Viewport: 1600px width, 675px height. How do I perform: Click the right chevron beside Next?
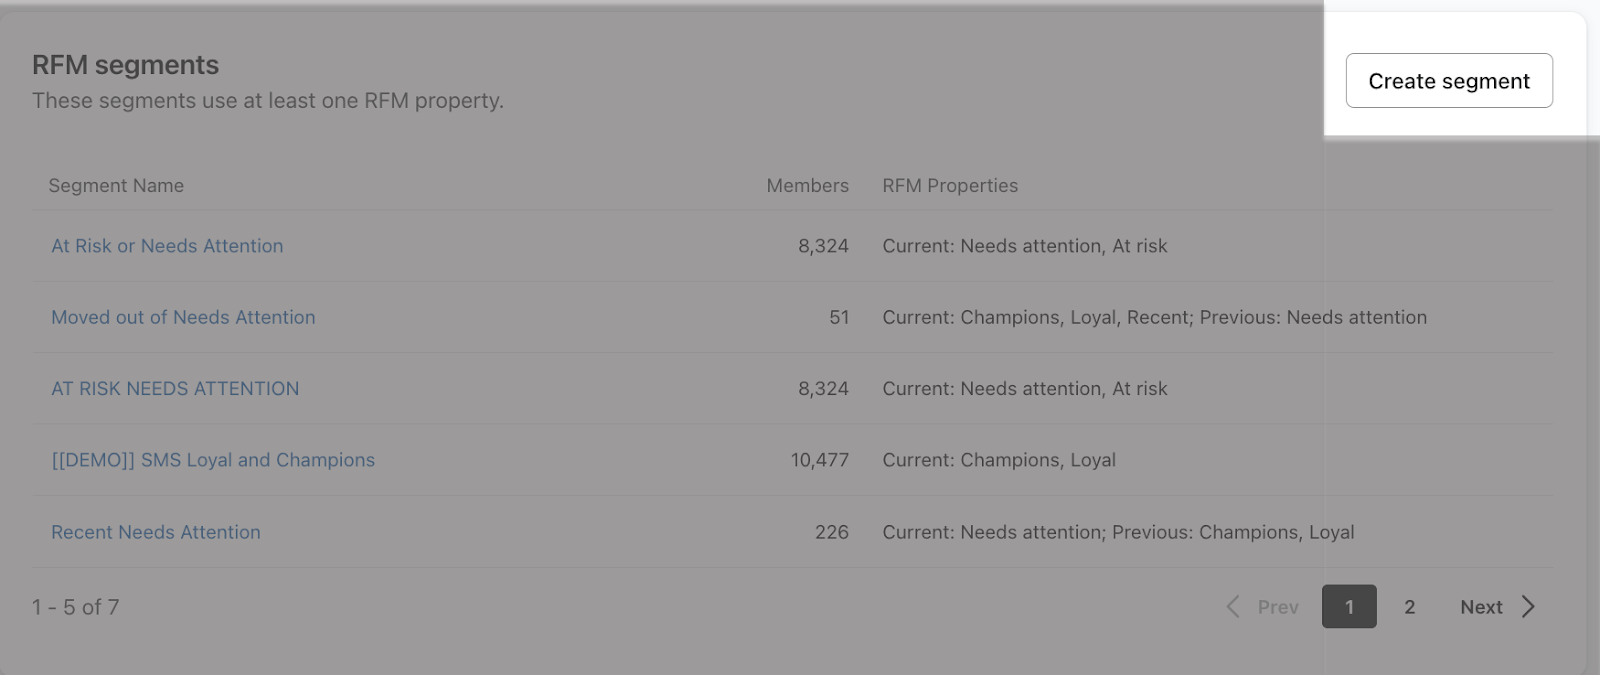1528,607
